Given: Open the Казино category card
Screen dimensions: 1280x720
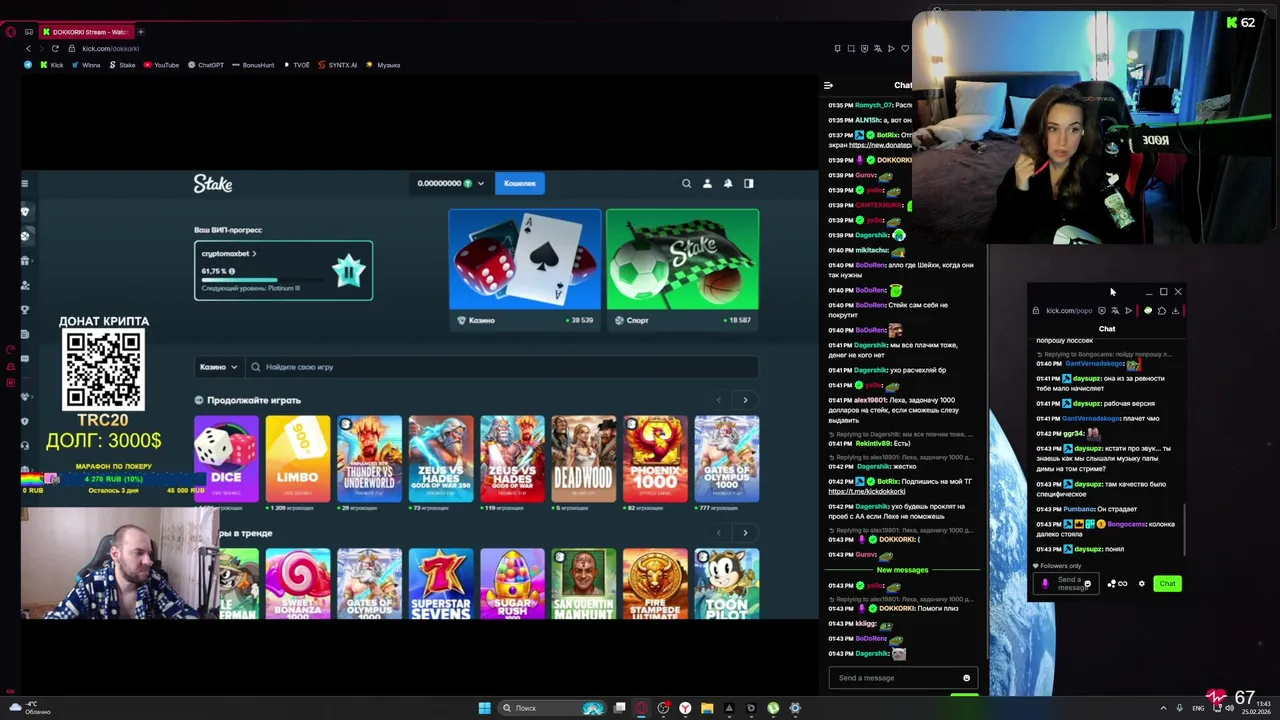Looking at the screenshot, I should [525, 269].
